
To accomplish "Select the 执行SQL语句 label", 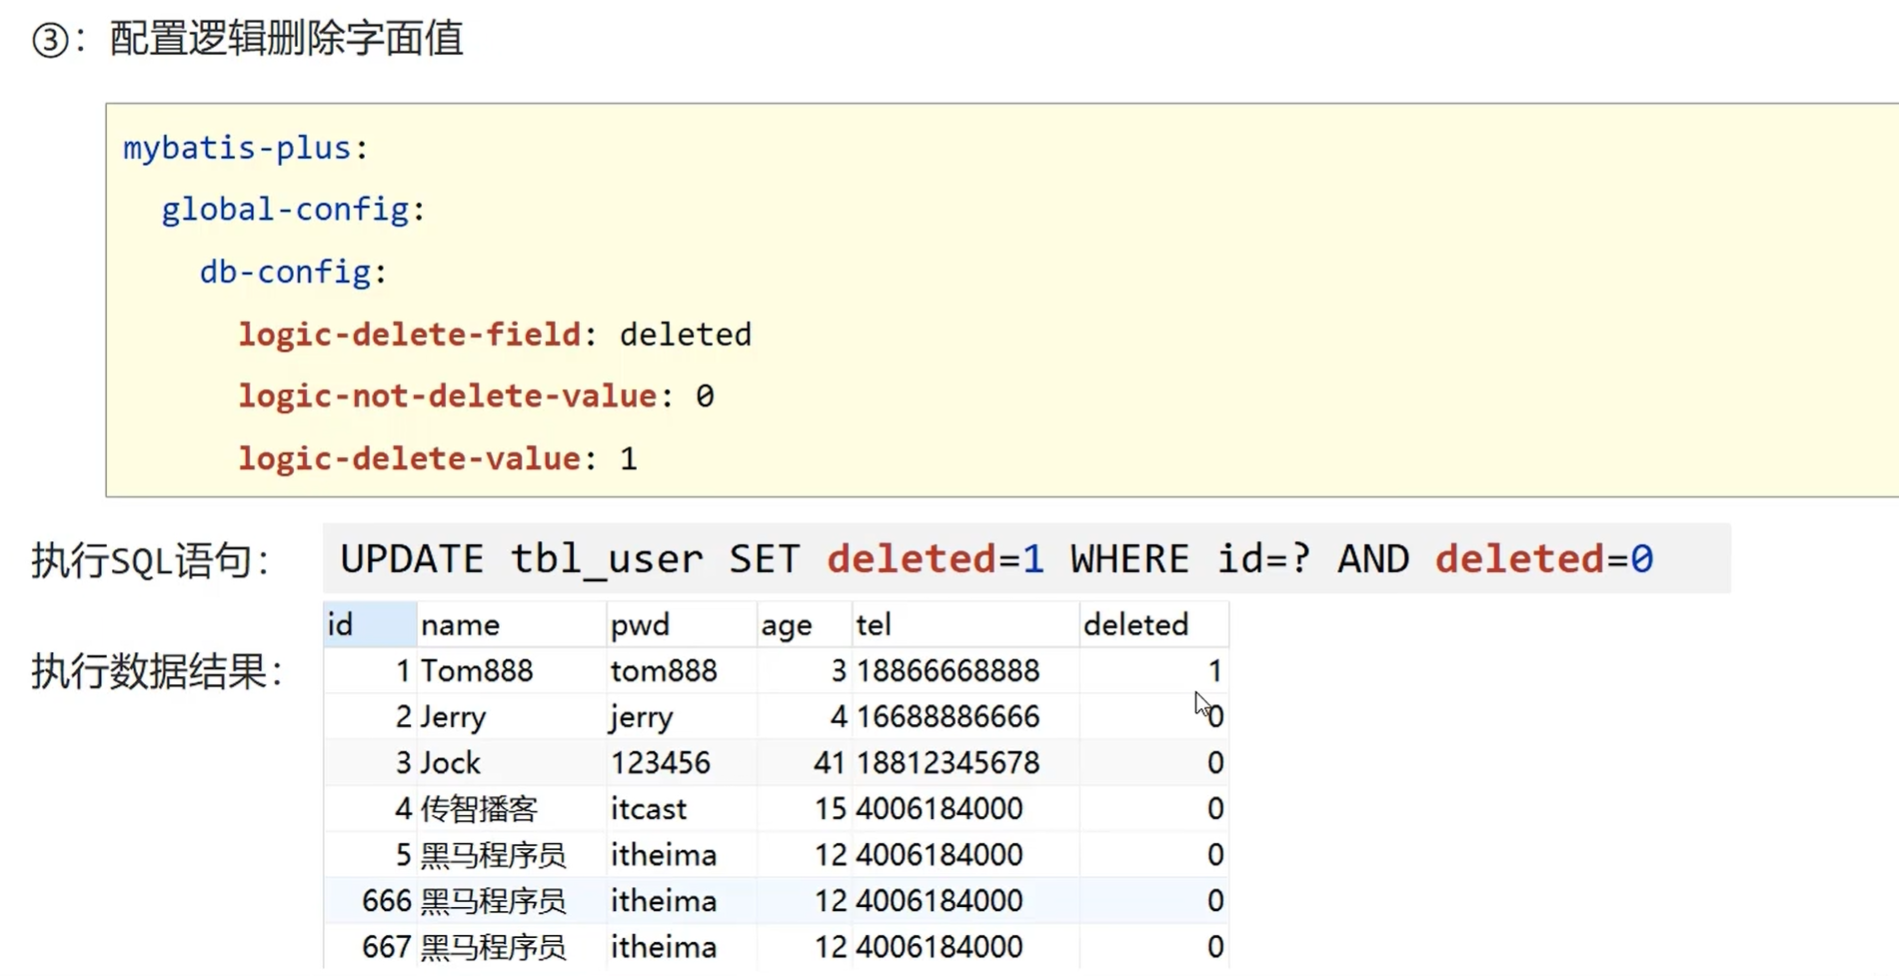I will tap(150, 561).
